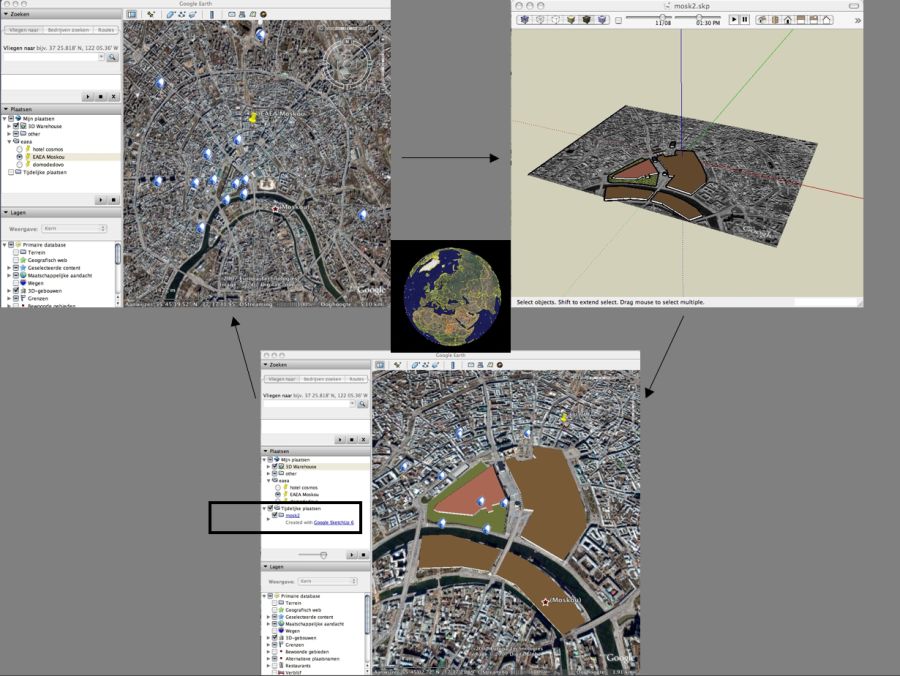Select Shaded With Textures style in SketchUp

point(587,20)
